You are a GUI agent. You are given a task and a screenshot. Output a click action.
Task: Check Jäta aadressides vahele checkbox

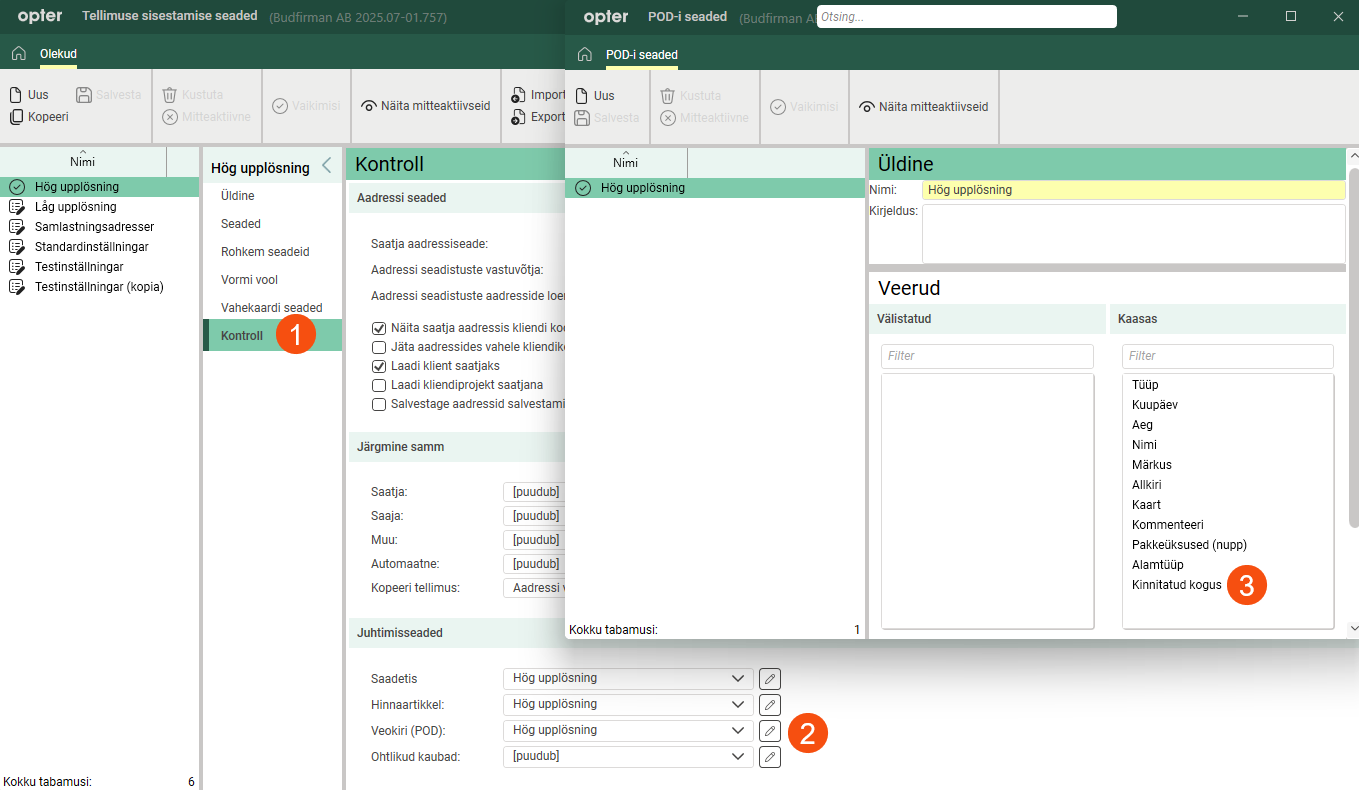(379, 347)
